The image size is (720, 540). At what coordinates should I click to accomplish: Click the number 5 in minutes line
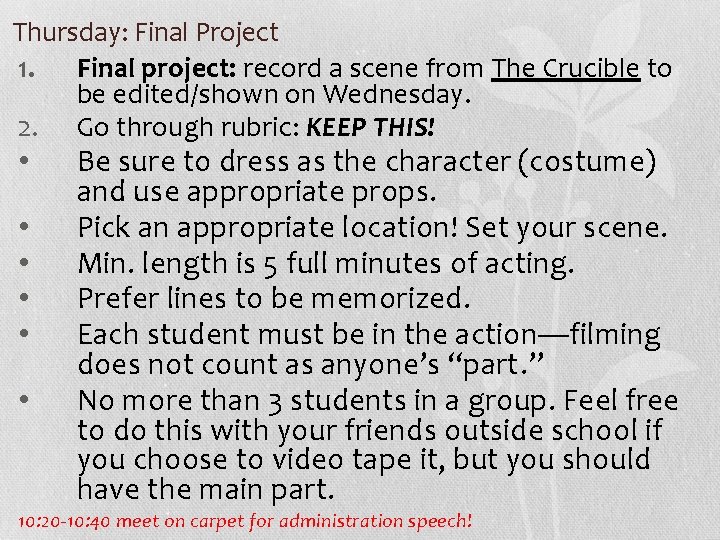tap(270, 266)
